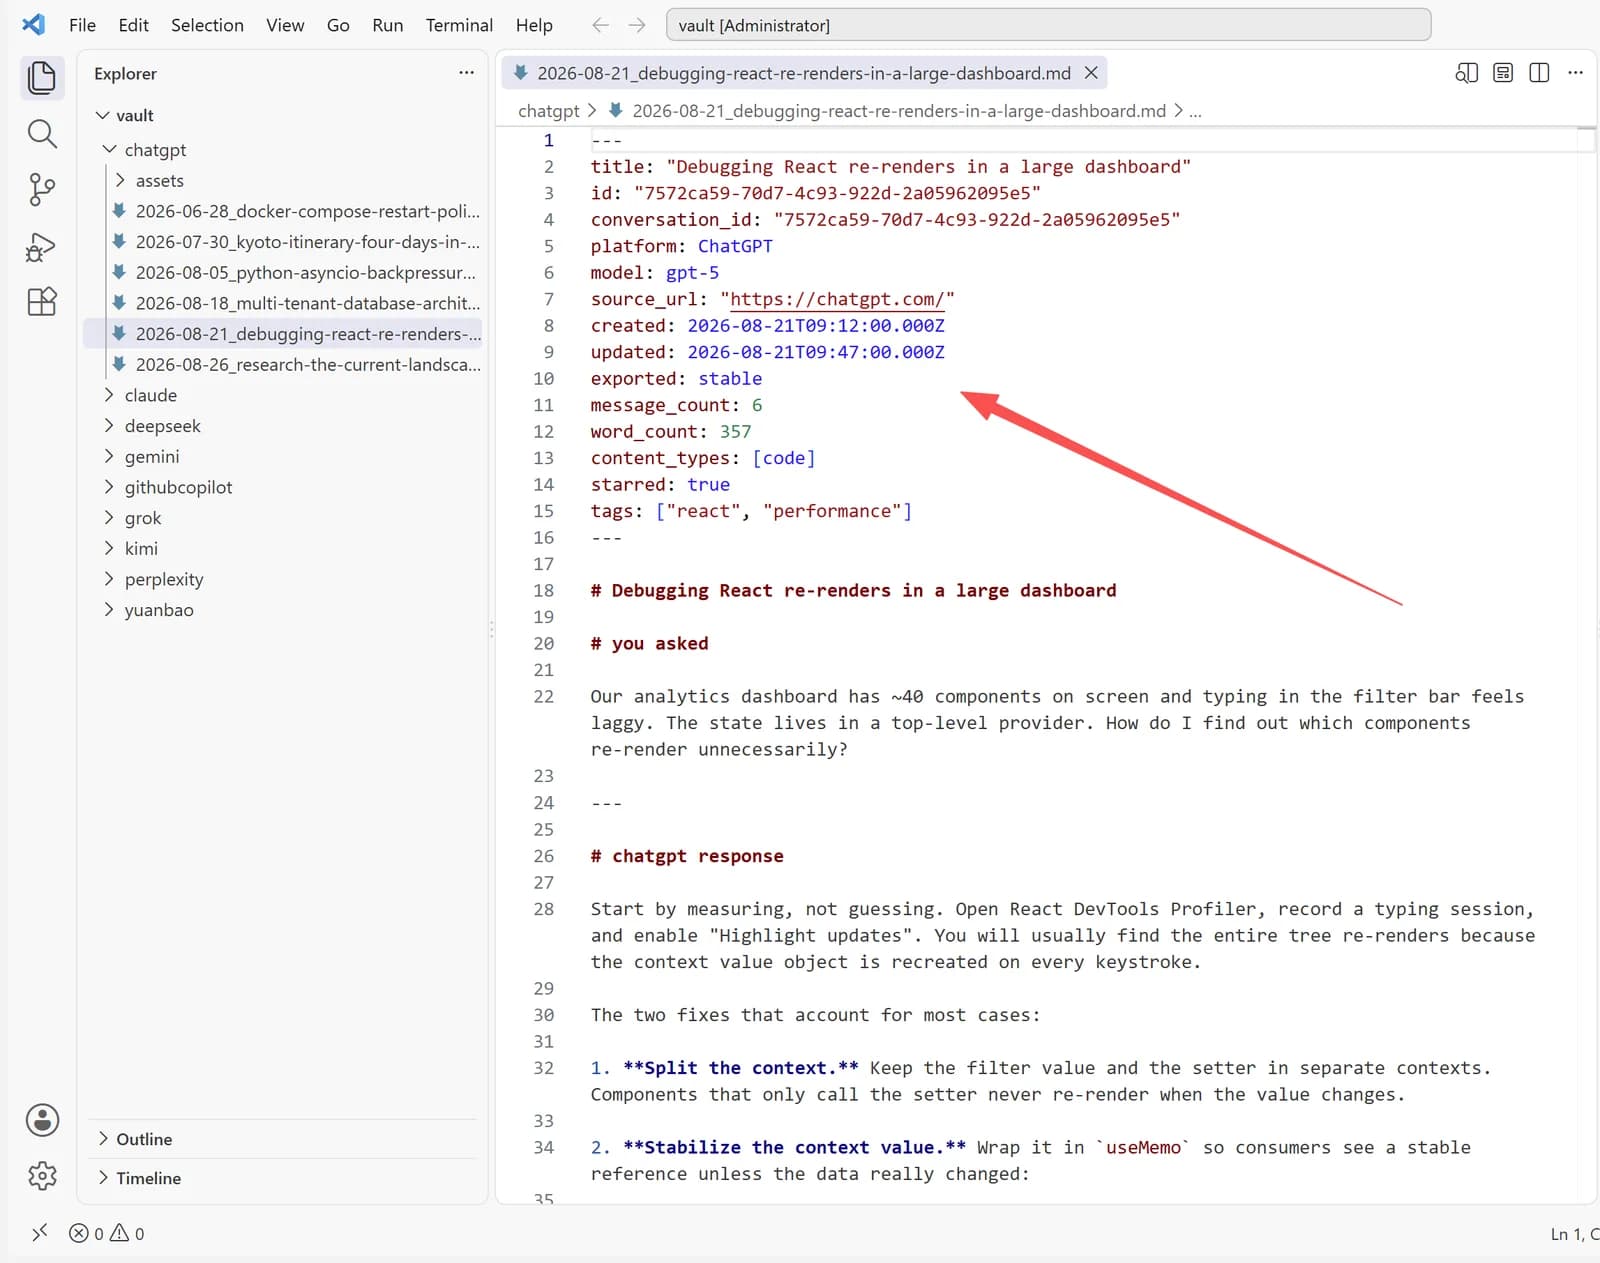Close the debugging-react-re-renders editor tab
Screen dimensions: 1600x1263
[1091, 73]
